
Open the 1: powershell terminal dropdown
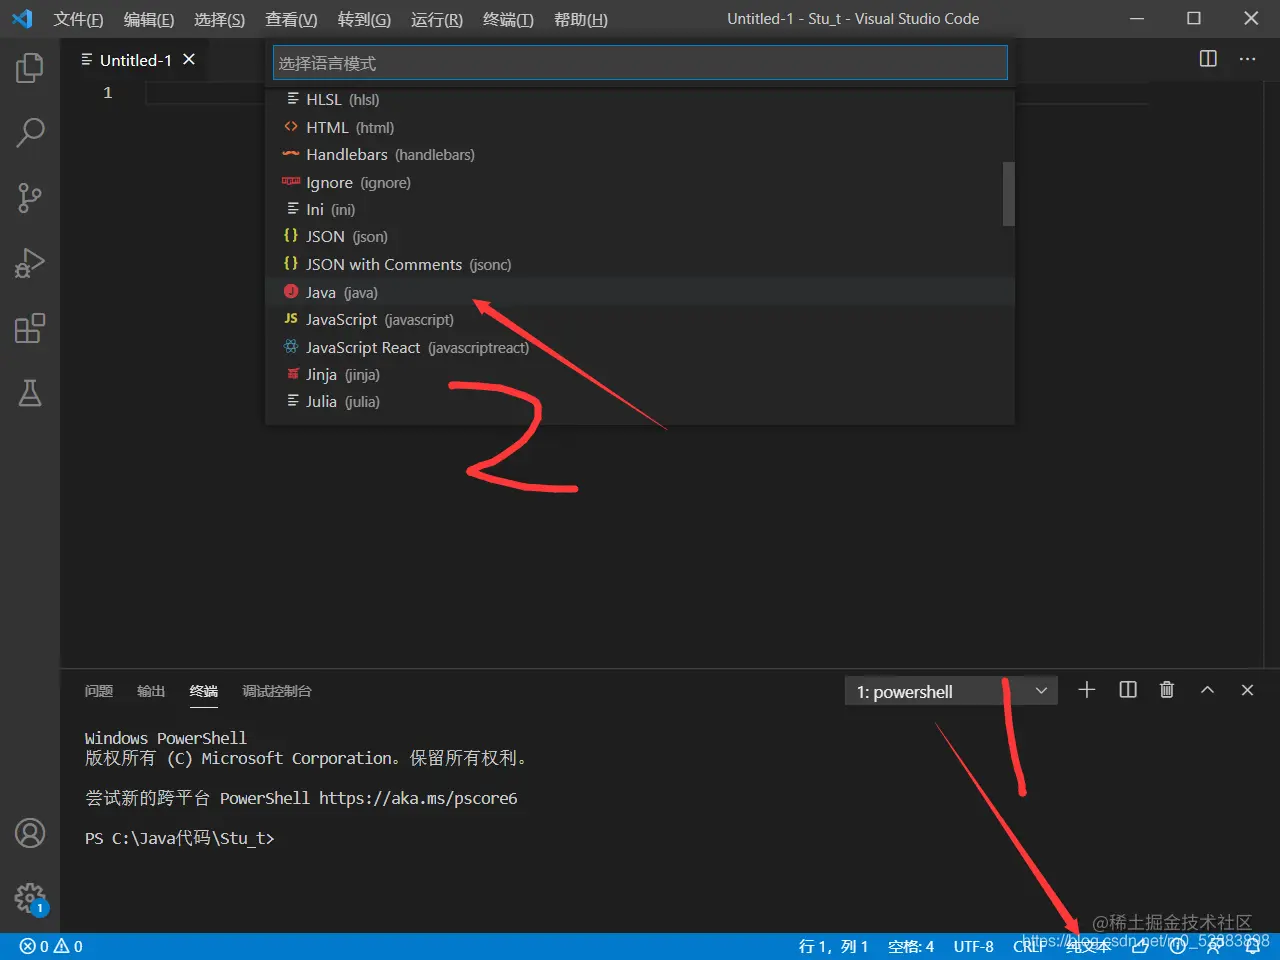click(x=951, y=691)
